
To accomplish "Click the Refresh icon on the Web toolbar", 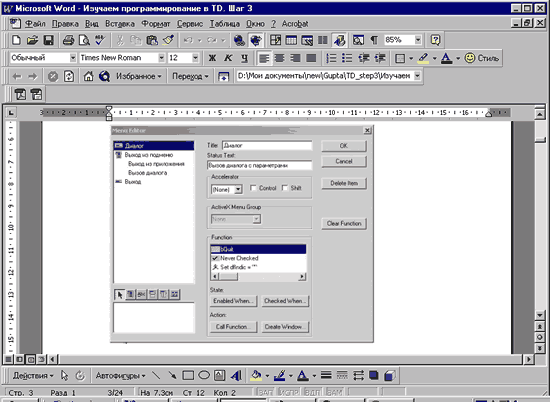I will (x=69, y=76).
